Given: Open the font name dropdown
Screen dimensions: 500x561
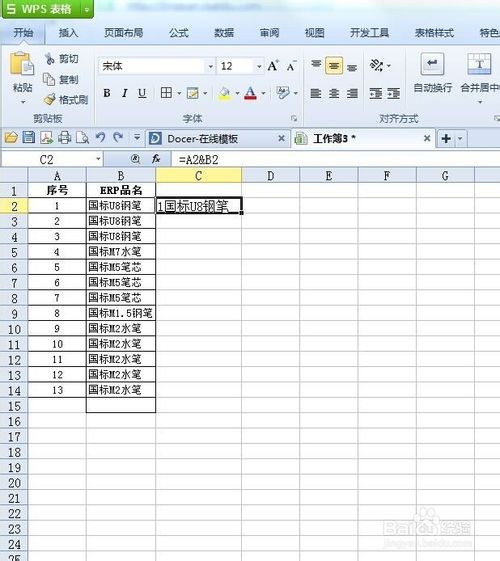Looking at the screenshot, I should (x=210, y=66).
